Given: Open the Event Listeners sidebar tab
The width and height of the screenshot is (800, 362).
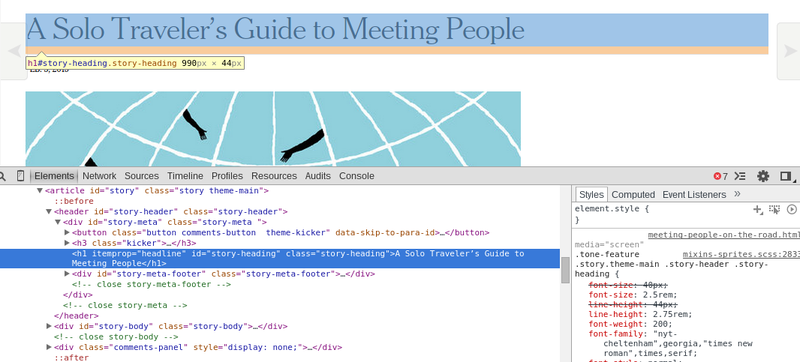Looking at the screenshot, I should pos(694,194).
